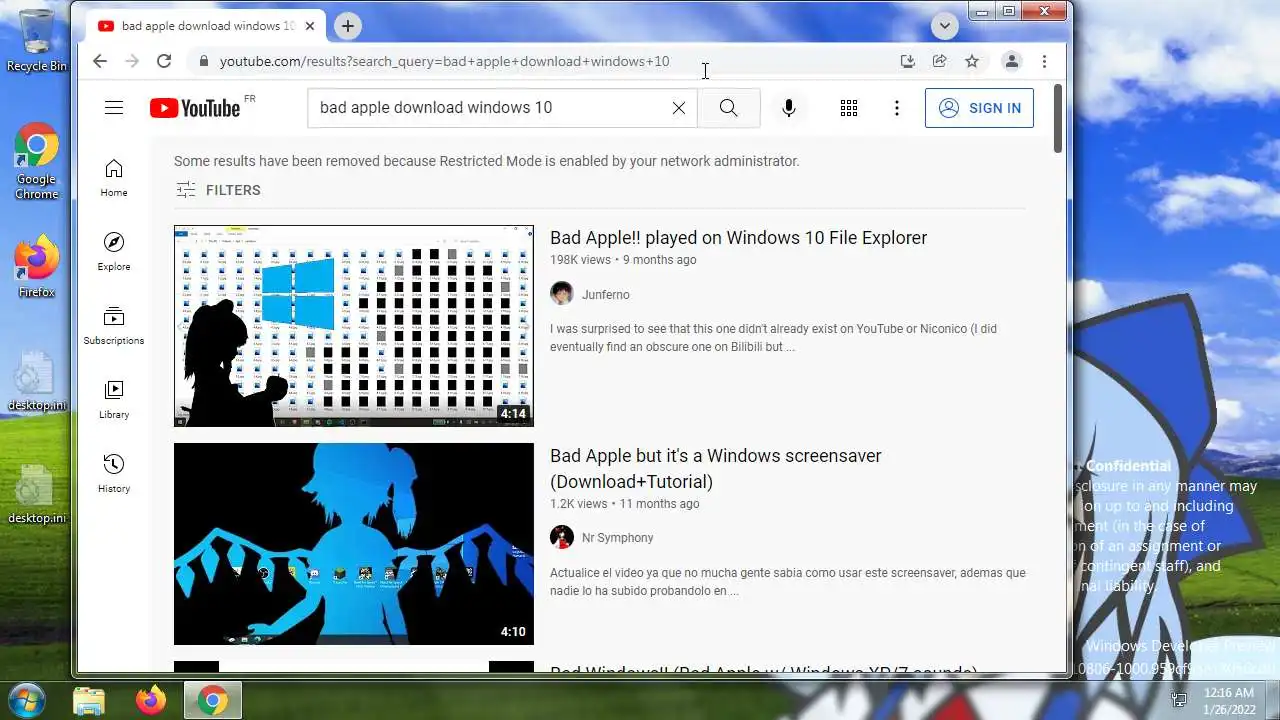Click the Chrome taskbar button

click(x=212, y=700)
